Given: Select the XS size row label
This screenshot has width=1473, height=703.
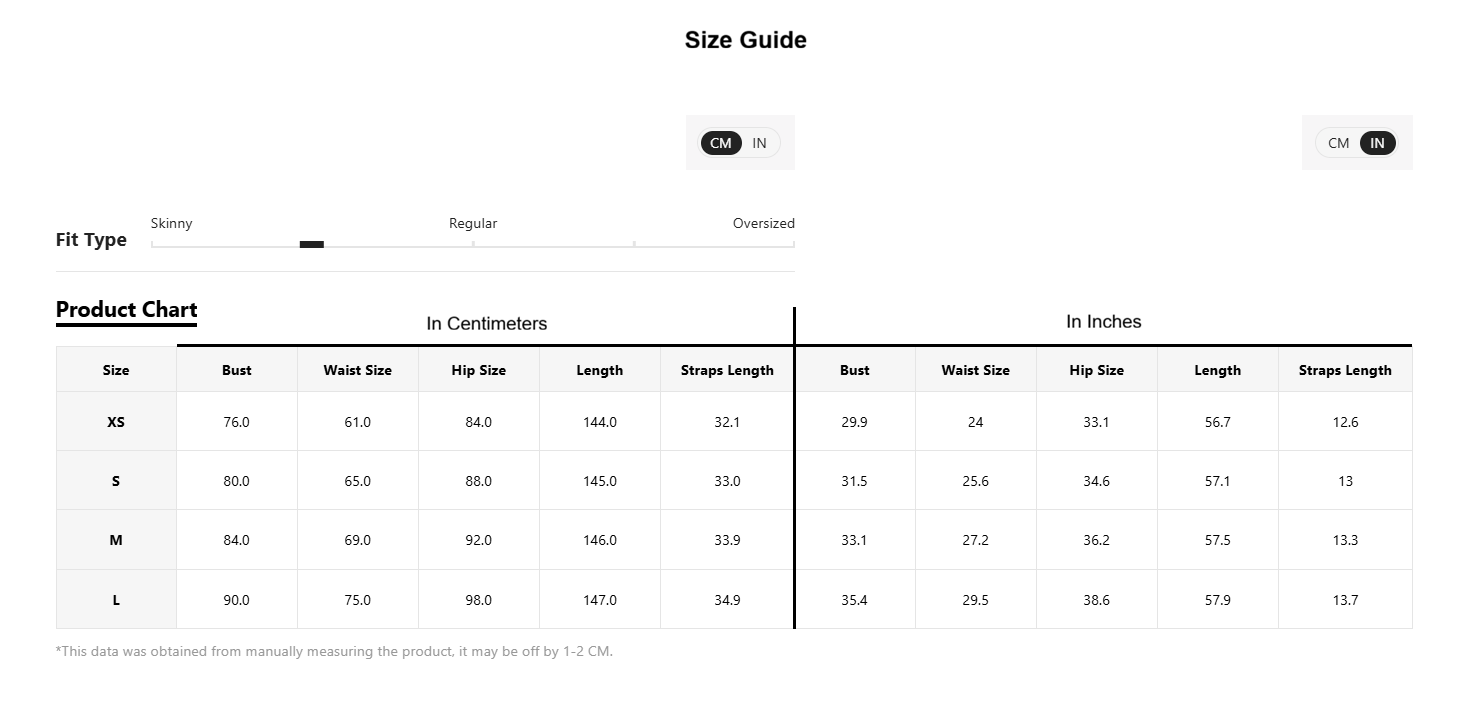Looking at the screenshot, I should pos(116,422).
